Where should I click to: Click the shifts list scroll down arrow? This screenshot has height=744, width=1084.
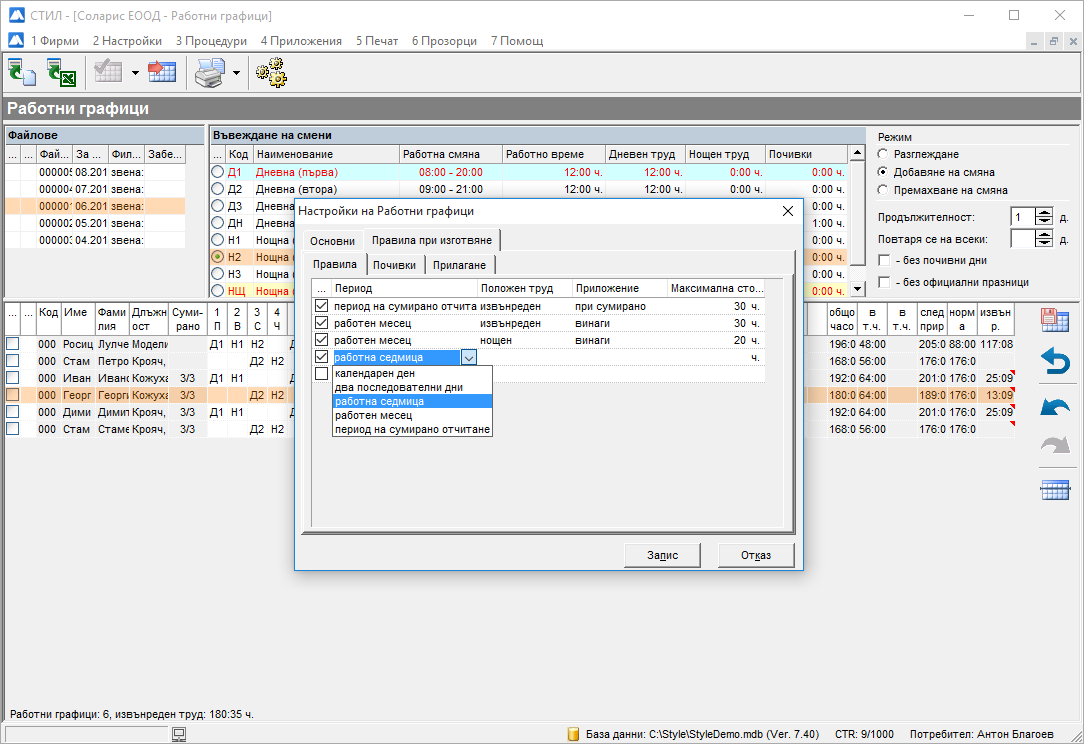coord(857,289)
